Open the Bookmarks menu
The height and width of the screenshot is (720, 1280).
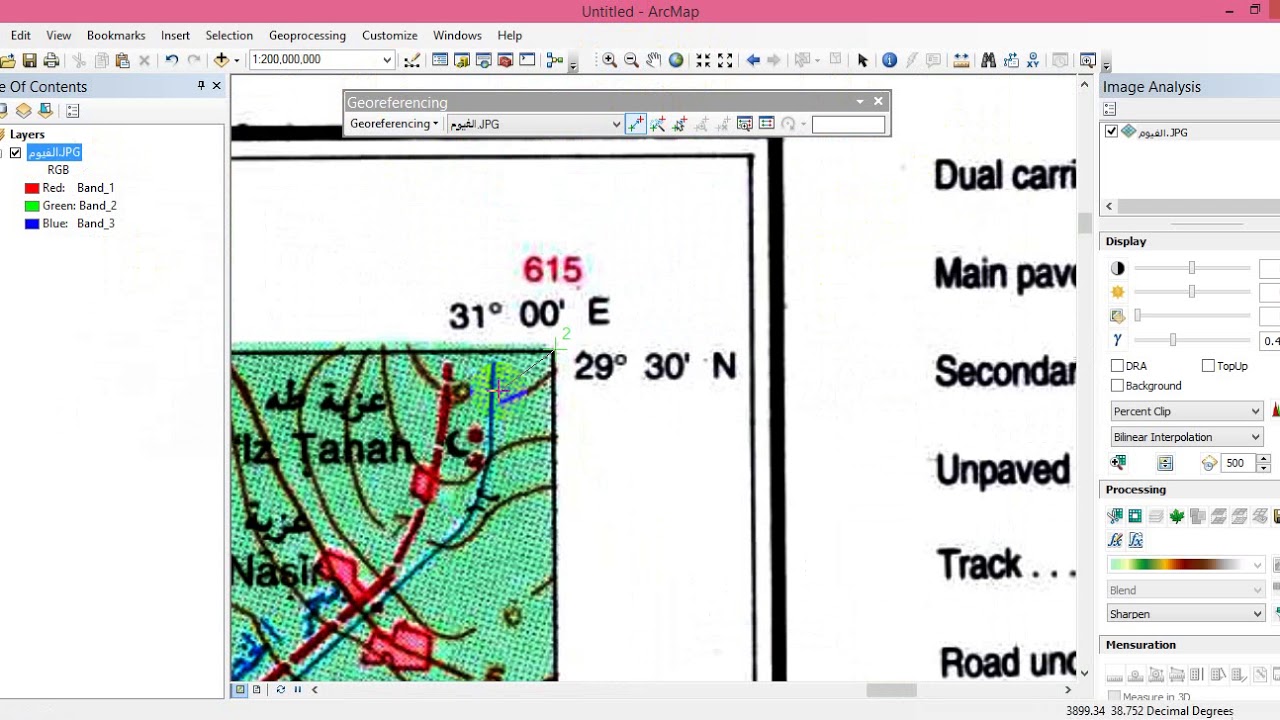tap(116, 35)
